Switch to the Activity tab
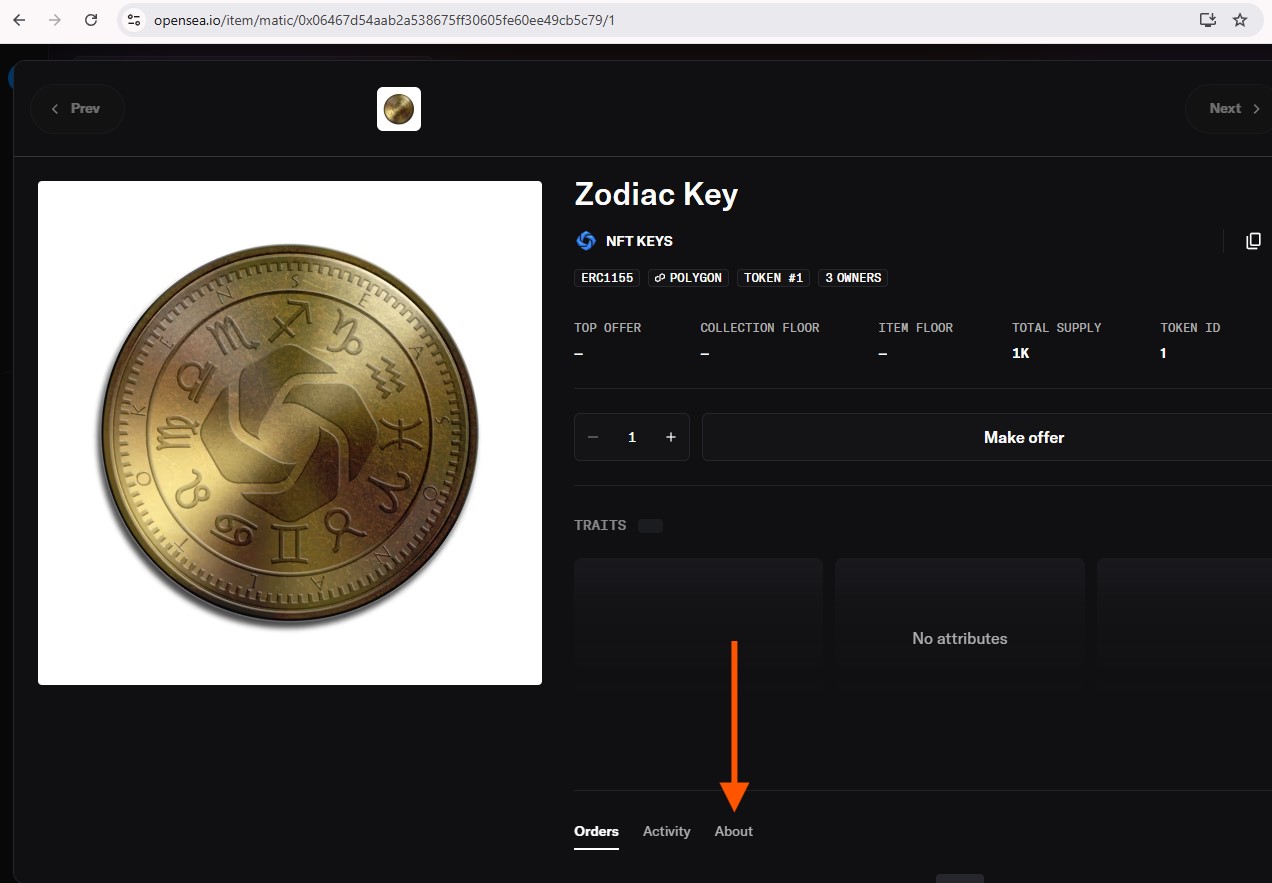 pyautogui.click(x=666, y=832)
